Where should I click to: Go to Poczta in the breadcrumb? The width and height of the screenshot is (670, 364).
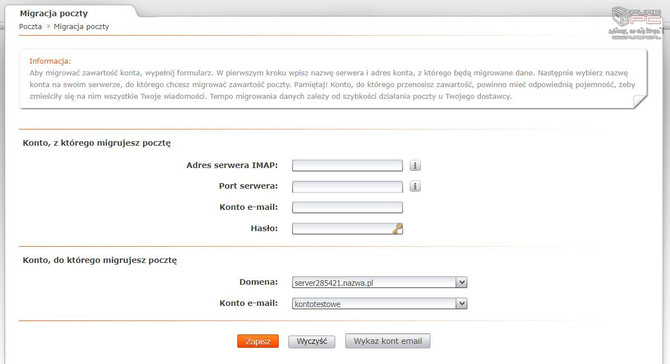[x=30, y=26]
